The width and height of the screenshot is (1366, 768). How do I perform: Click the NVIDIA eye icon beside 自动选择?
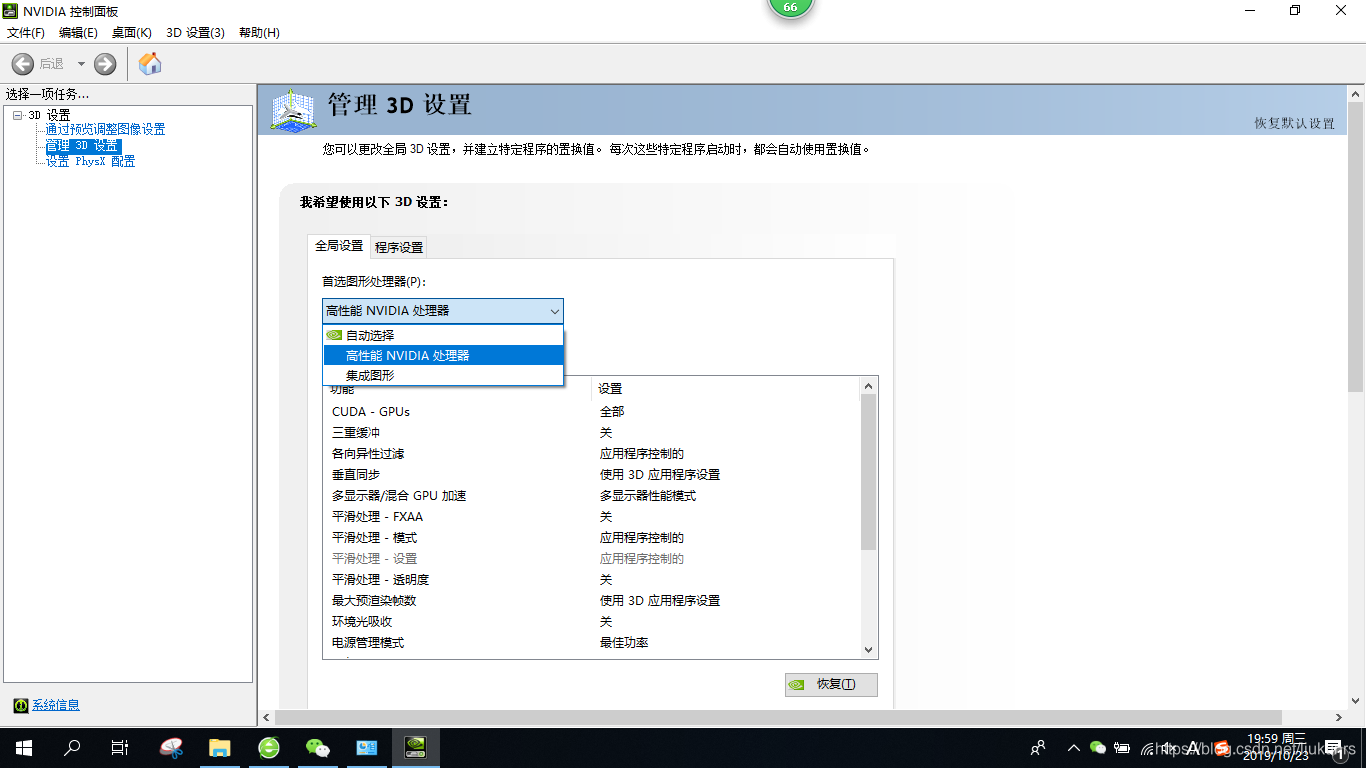[x=334, y=335]
